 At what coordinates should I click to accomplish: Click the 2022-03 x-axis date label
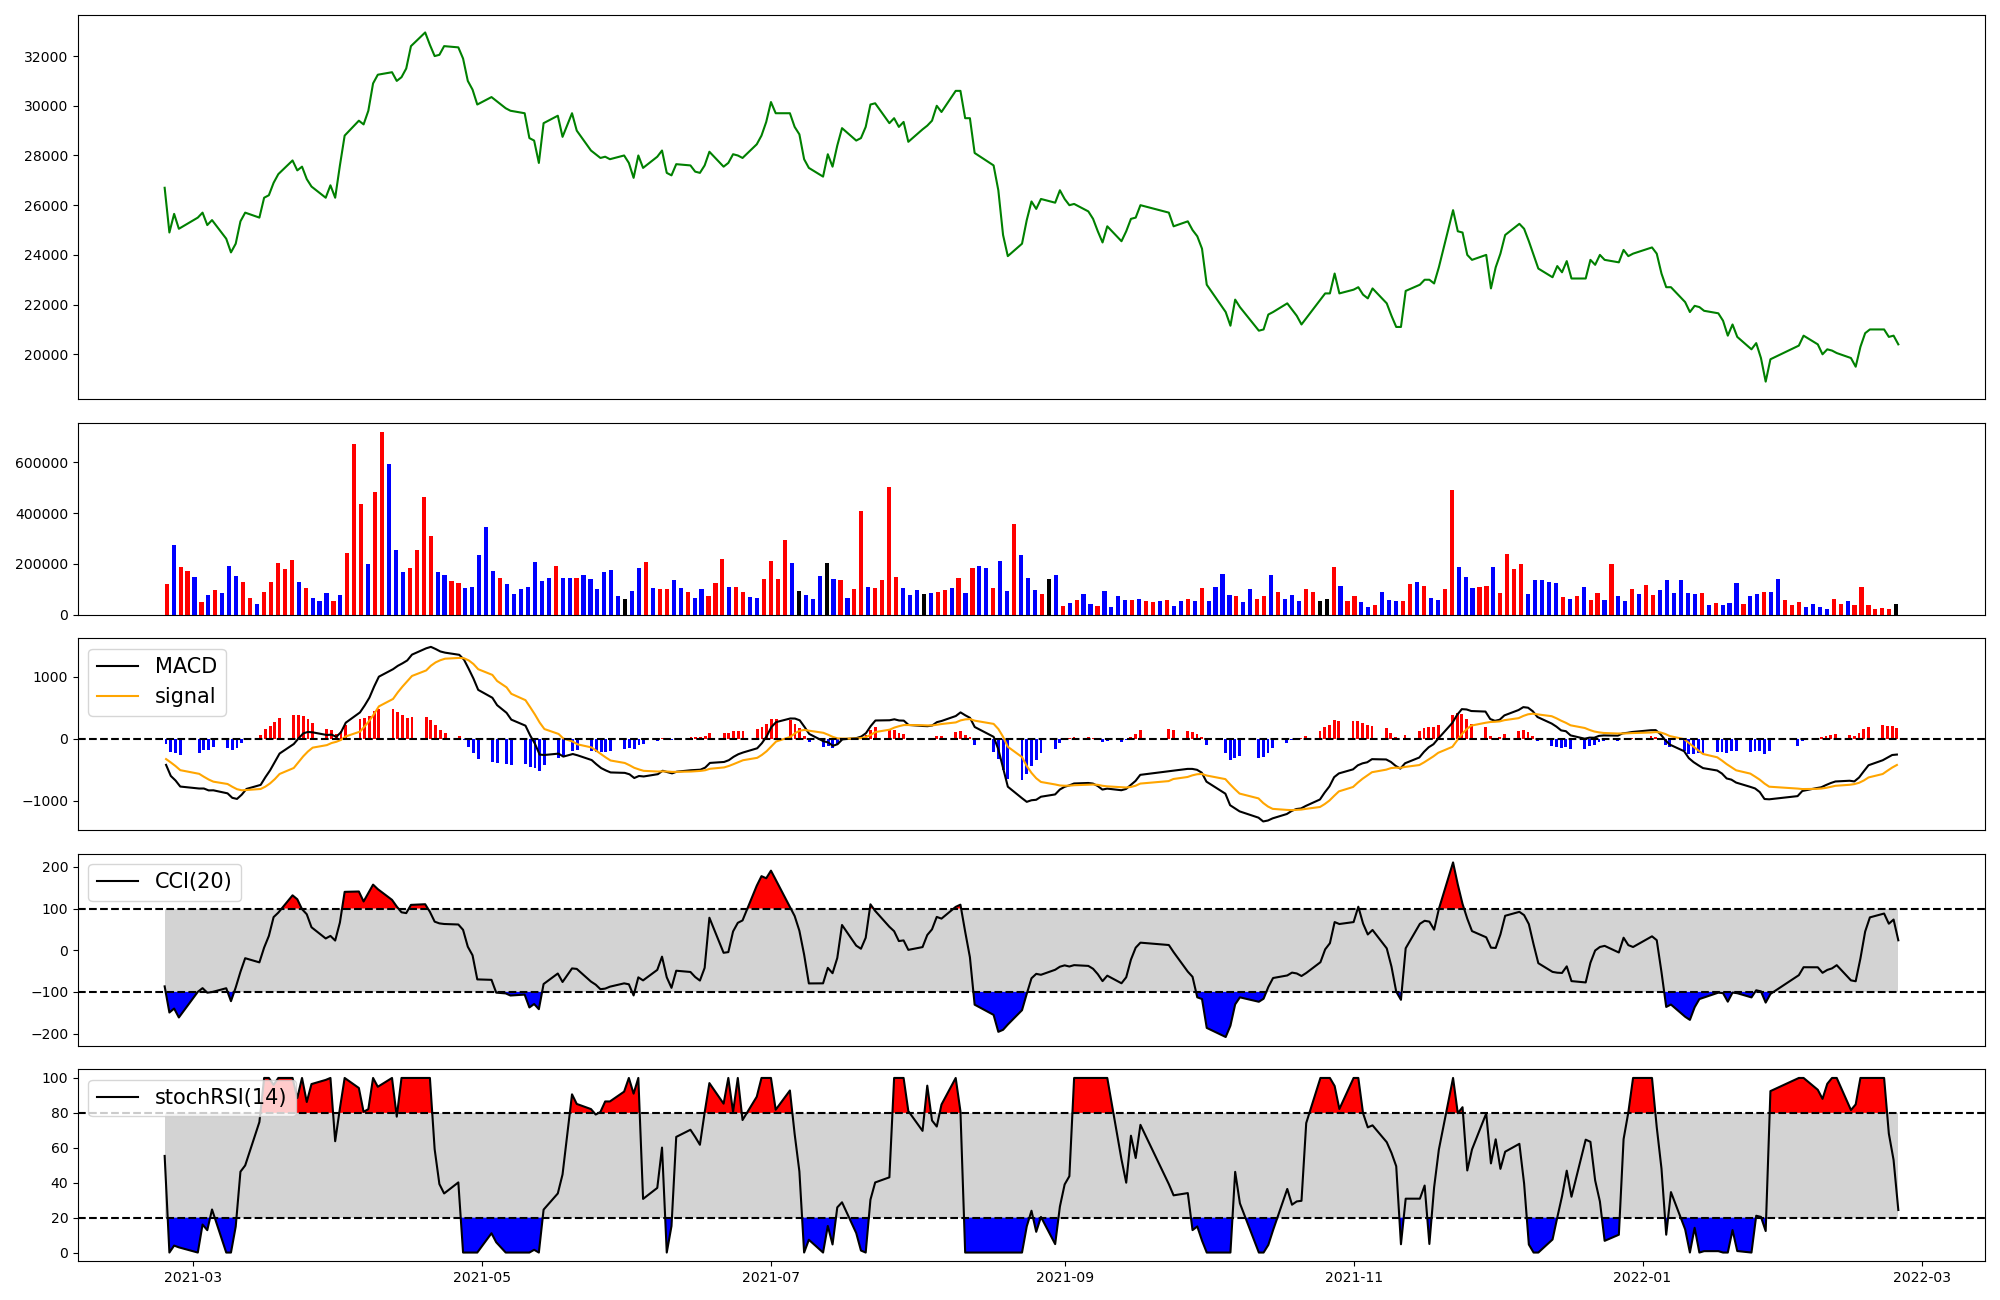click(1922, 1277)
